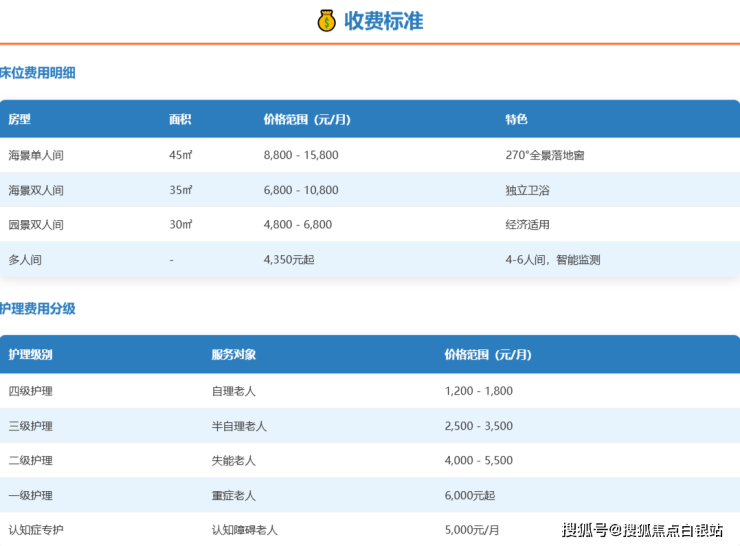Image resolution: width=740 pixels, height=546 pixels.
Task: Select the 海景双人间 row label
Action: point(36,190)
